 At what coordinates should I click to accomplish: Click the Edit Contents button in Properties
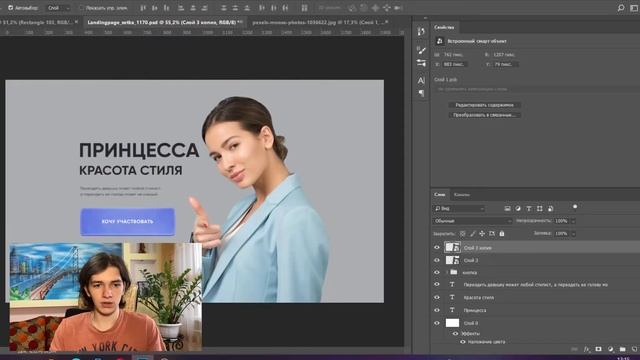point(484,105)
